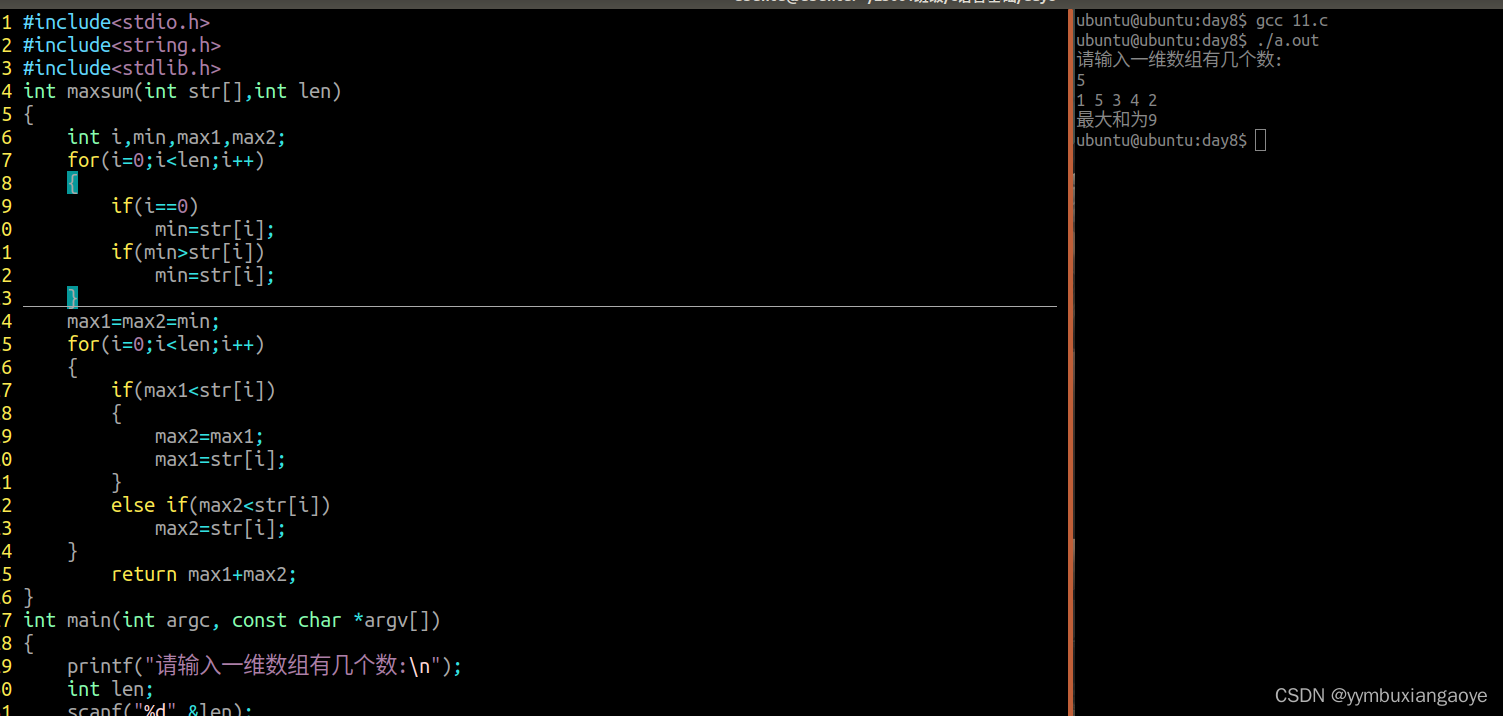Click the highlighted closing brace above max1=max2=min
1503x716 pixels.
point(71,297)
